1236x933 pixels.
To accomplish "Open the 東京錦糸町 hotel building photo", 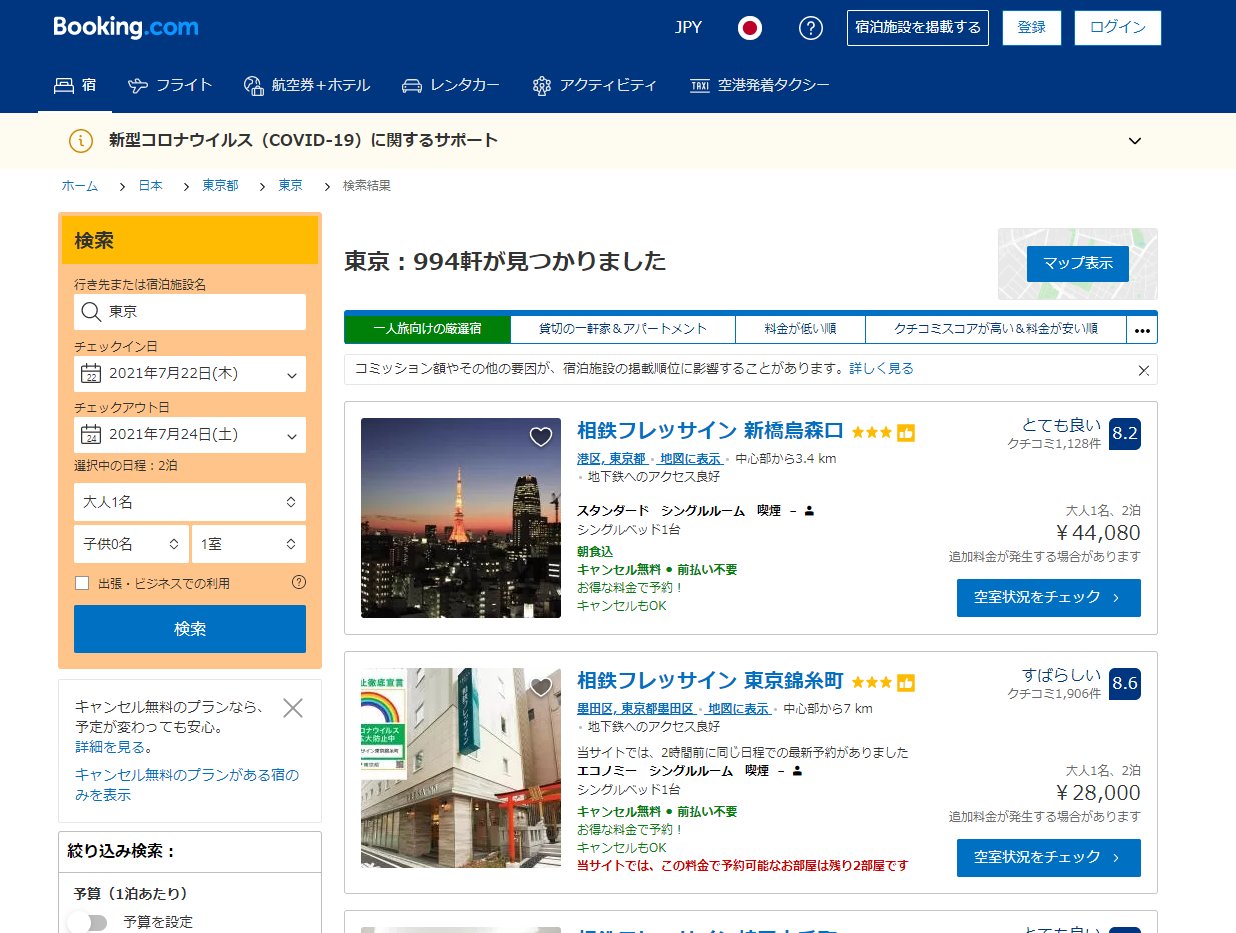I will [x=461, y=768].
